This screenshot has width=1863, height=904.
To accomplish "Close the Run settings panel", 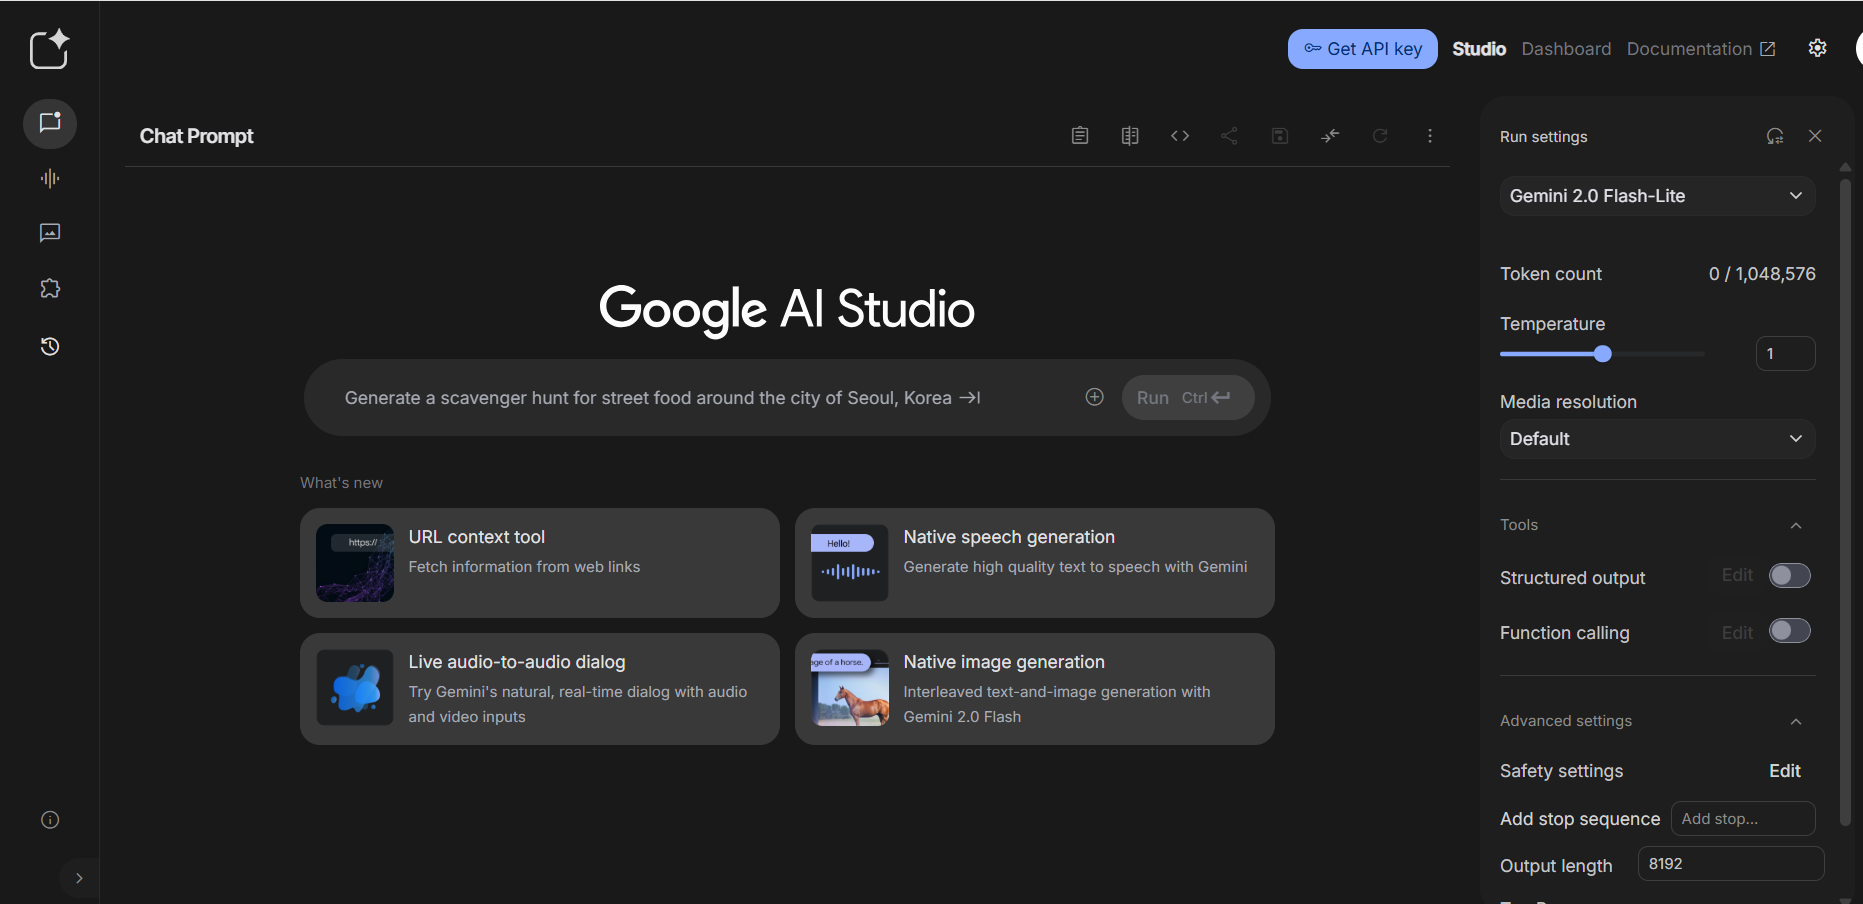I will coord(1815,136).
